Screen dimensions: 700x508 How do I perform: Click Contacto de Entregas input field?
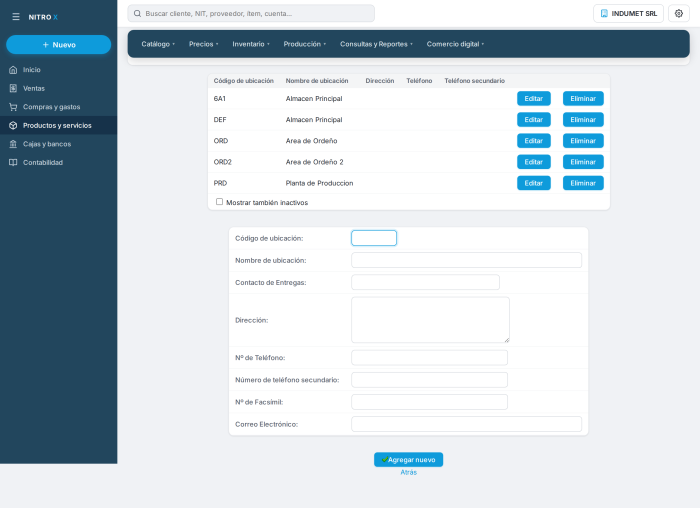coord(425,282)
